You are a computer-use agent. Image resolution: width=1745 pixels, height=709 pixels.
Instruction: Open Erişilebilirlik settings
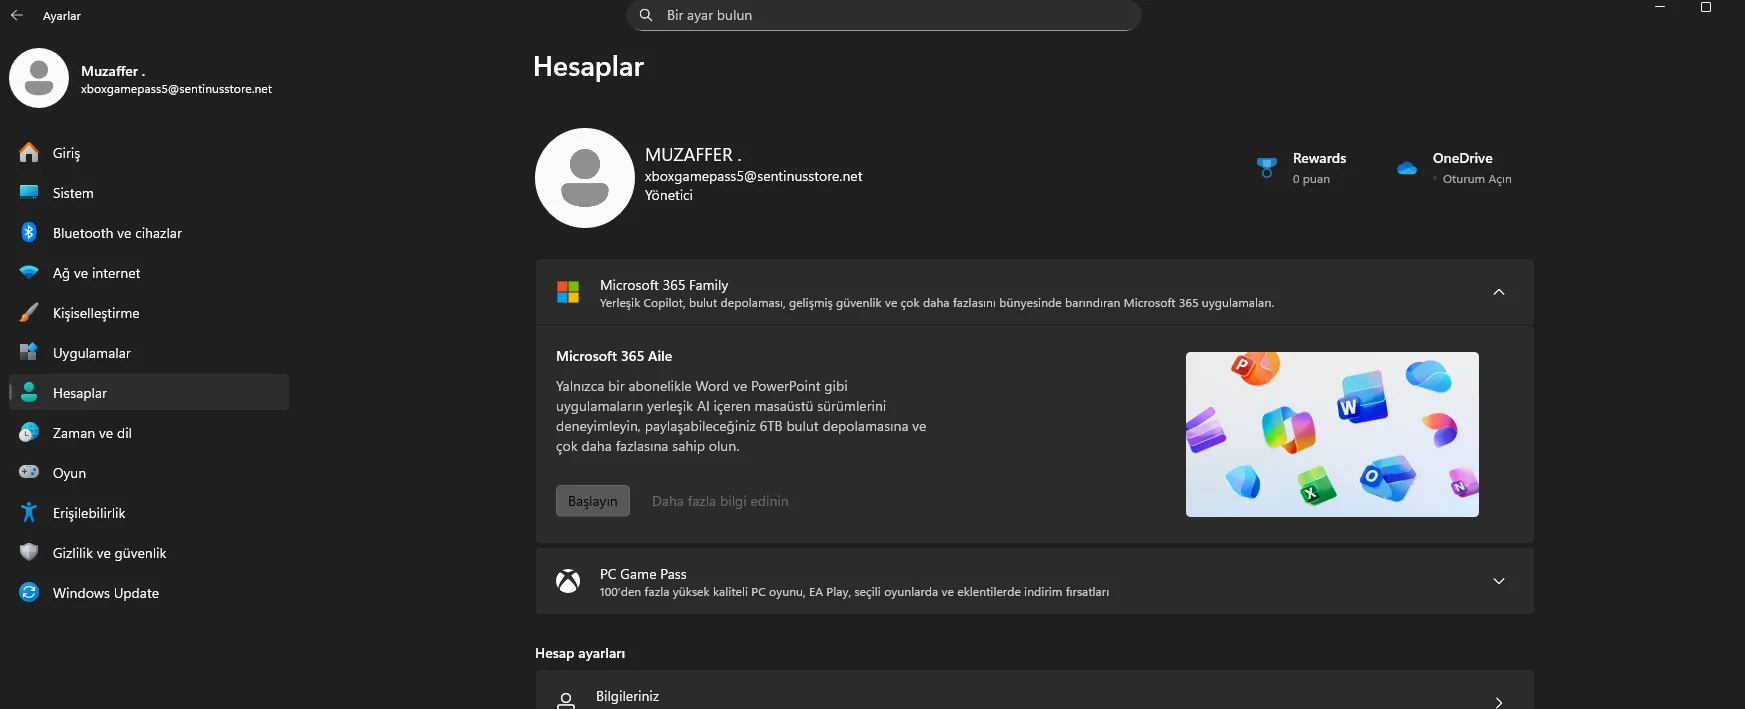pos(149,512)
